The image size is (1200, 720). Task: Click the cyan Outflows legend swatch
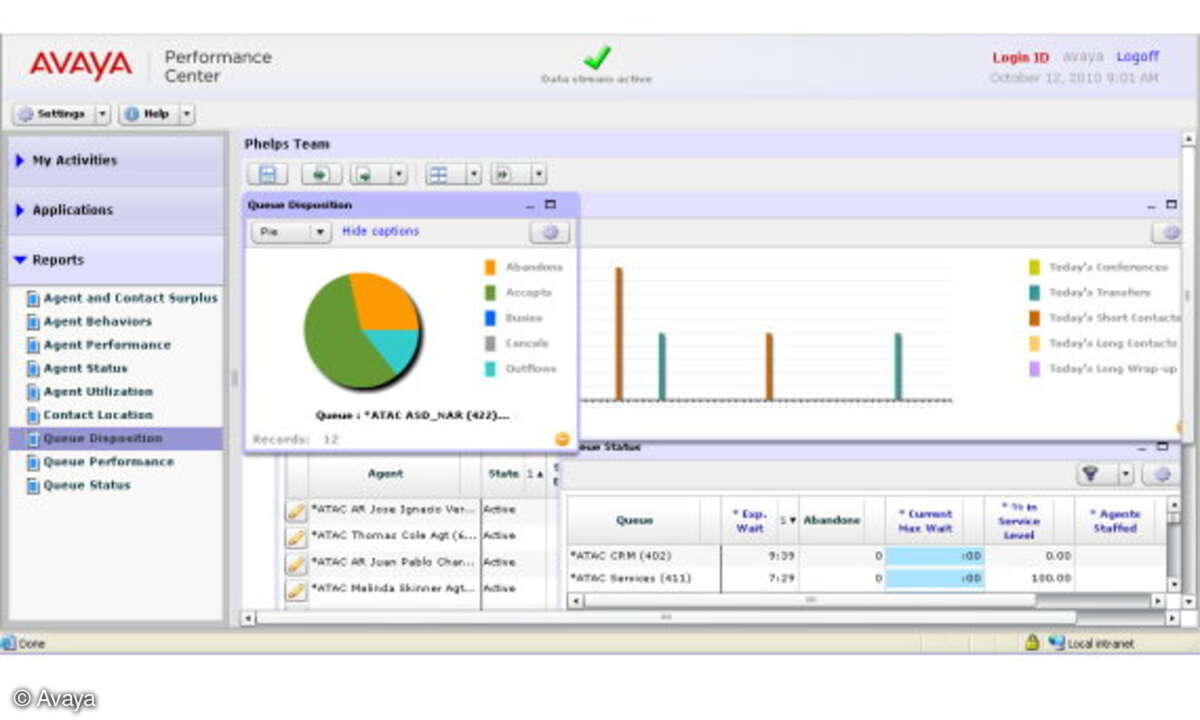(x=490, y=369)
